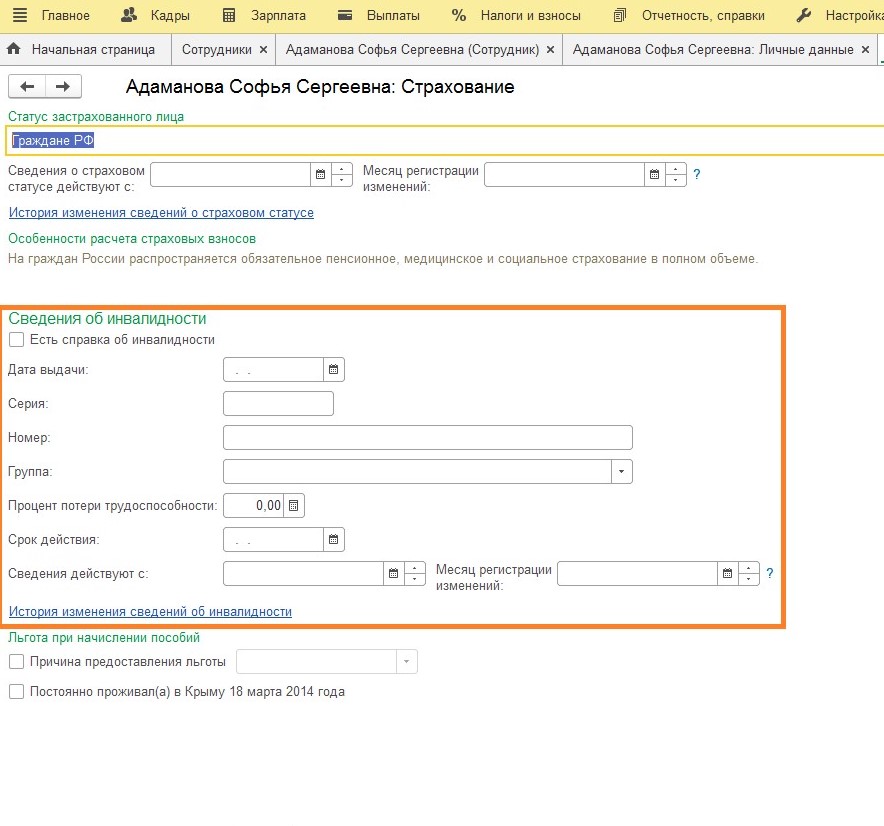Click home icon on Начальная страница tab
Screen dimensions: 884x826
click(15, 49)
